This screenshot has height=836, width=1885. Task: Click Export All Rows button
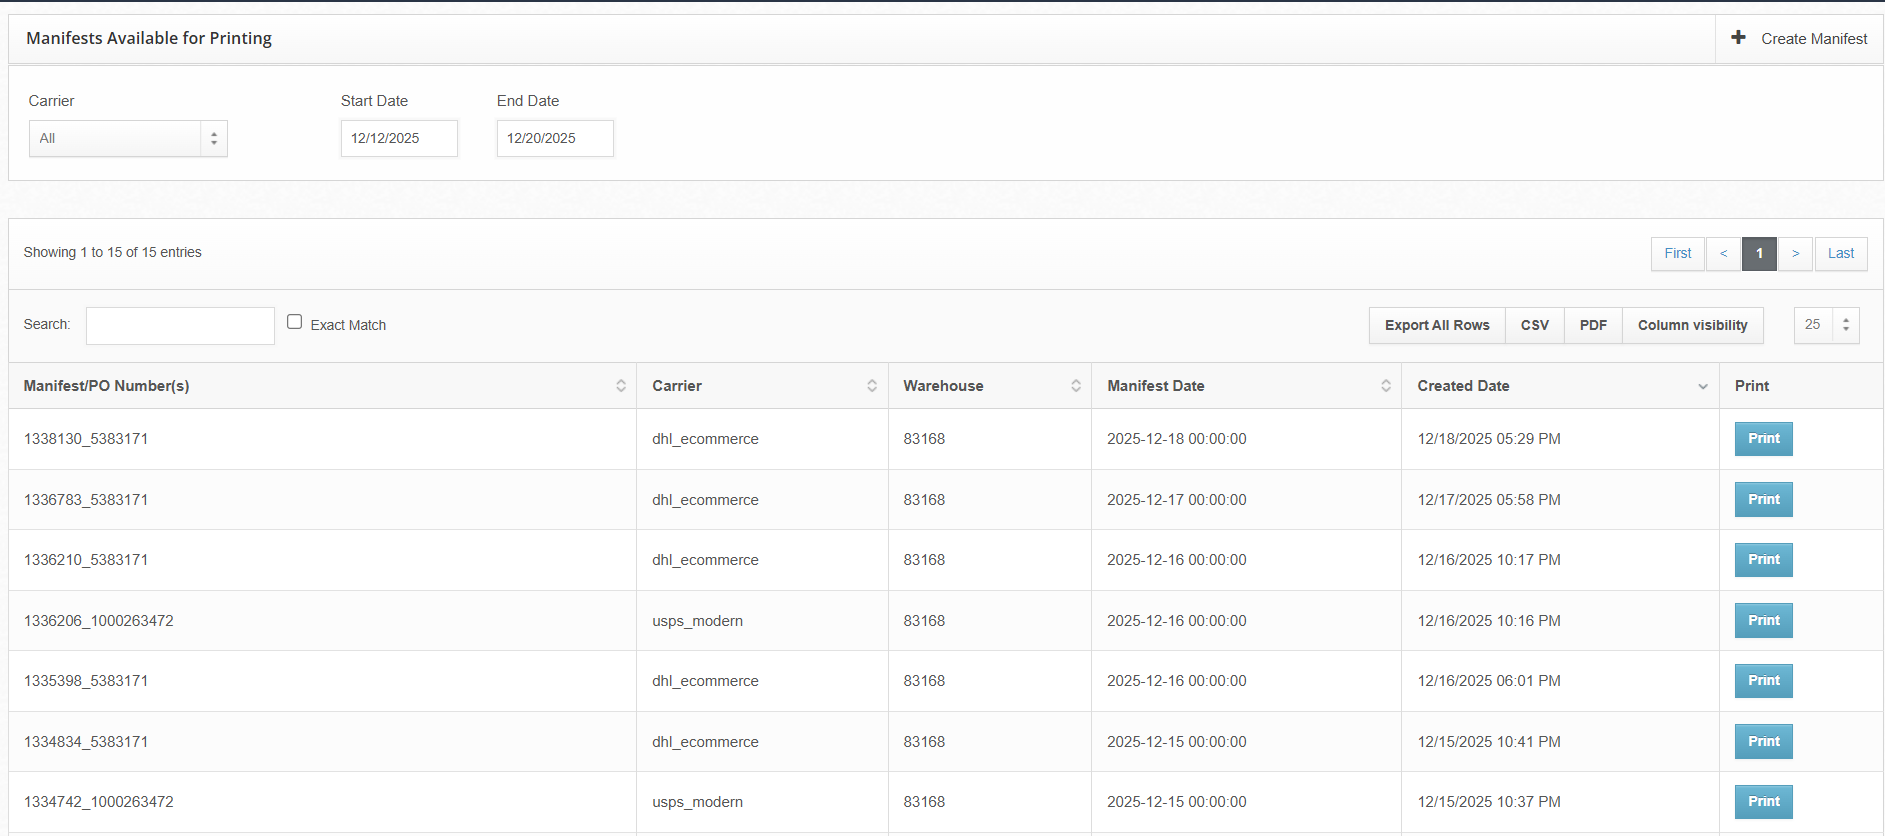[1436, 326]
